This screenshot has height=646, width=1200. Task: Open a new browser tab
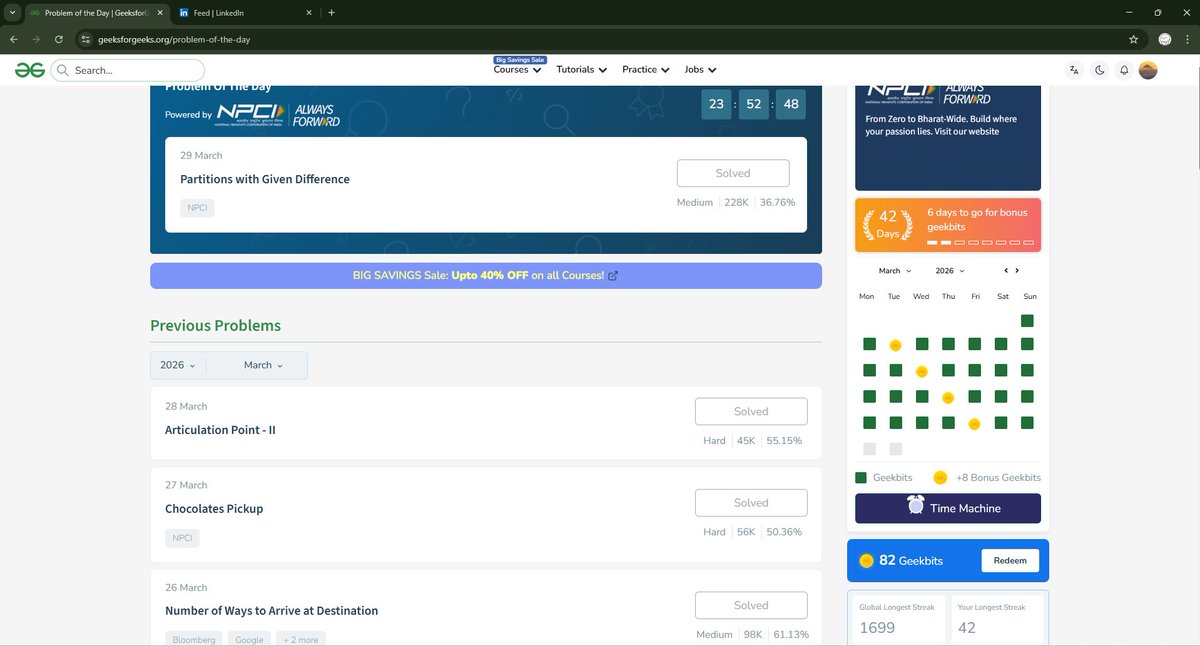[x=331, y=13]
